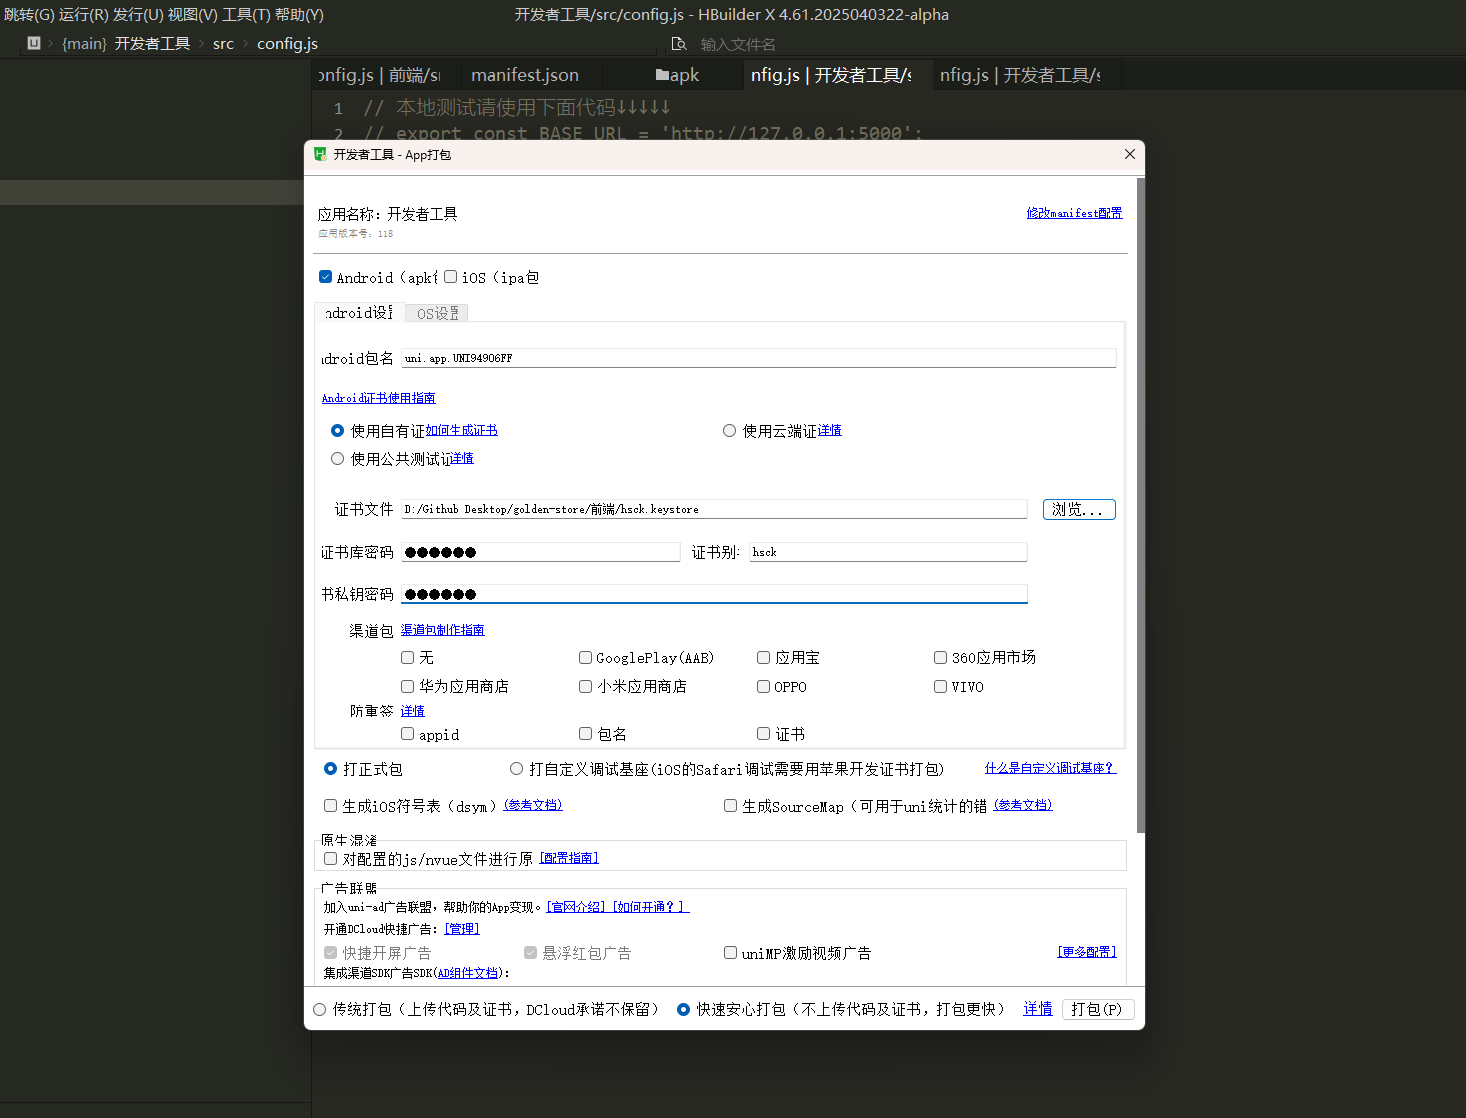Enable uniMP激励视频广告 option
Screen dimensions: 1466x1118
point(730,952)
